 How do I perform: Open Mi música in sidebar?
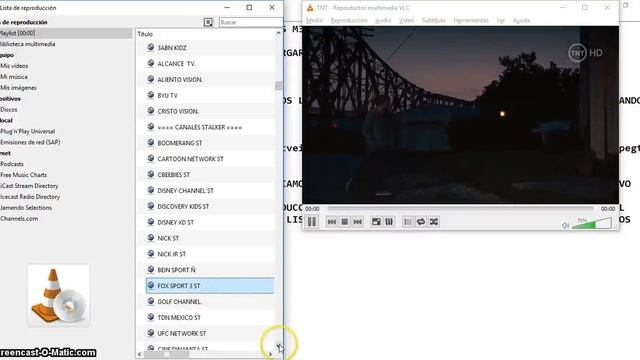(14, 77)
